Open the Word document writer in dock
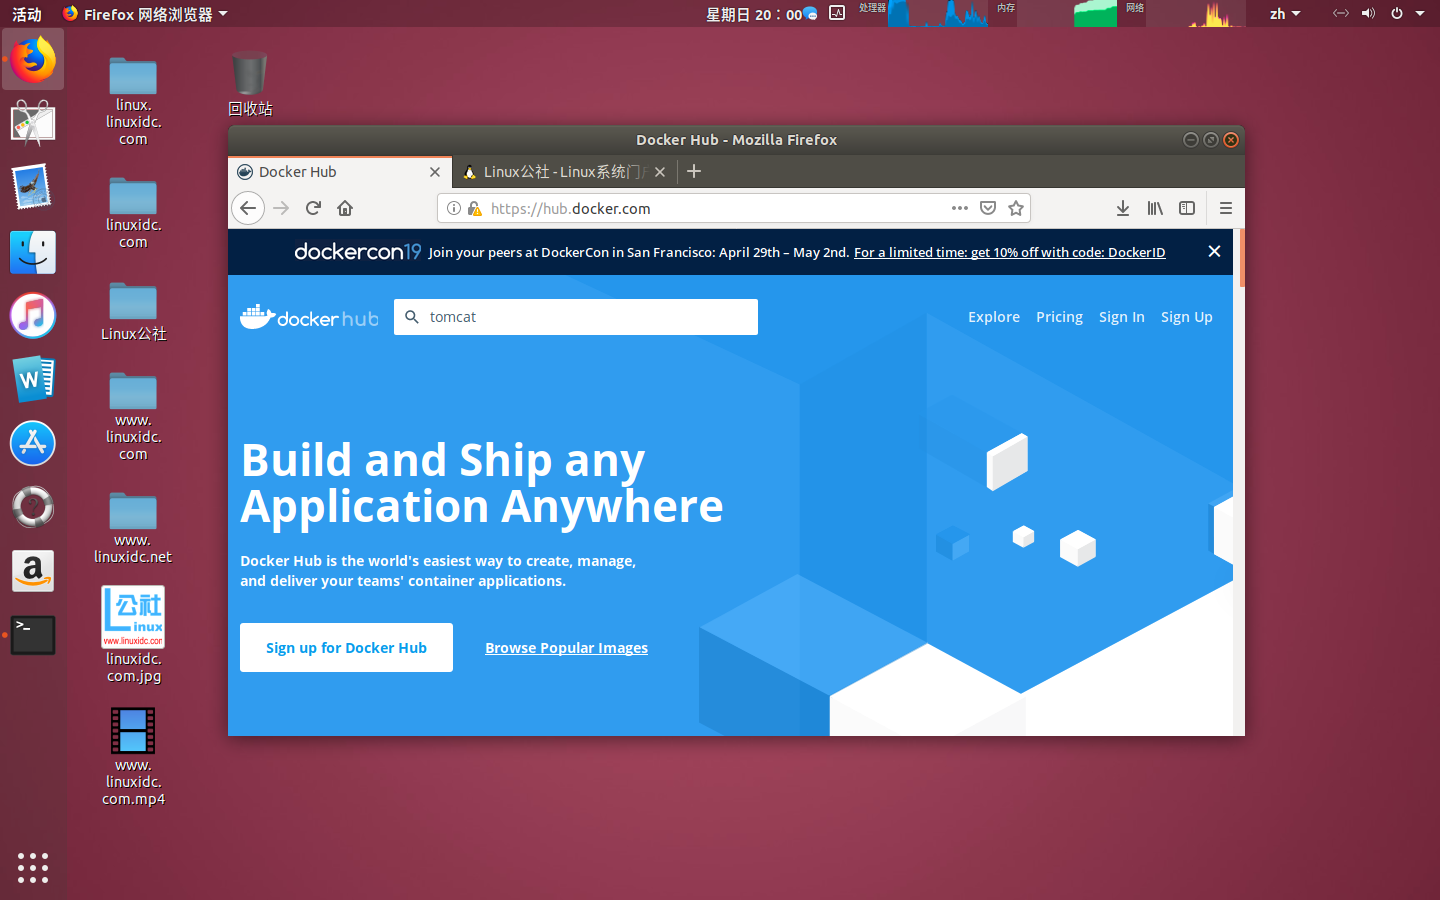The height and width of the screenshot is (900, 1440). pyautogui.click(x=33, y=379)
